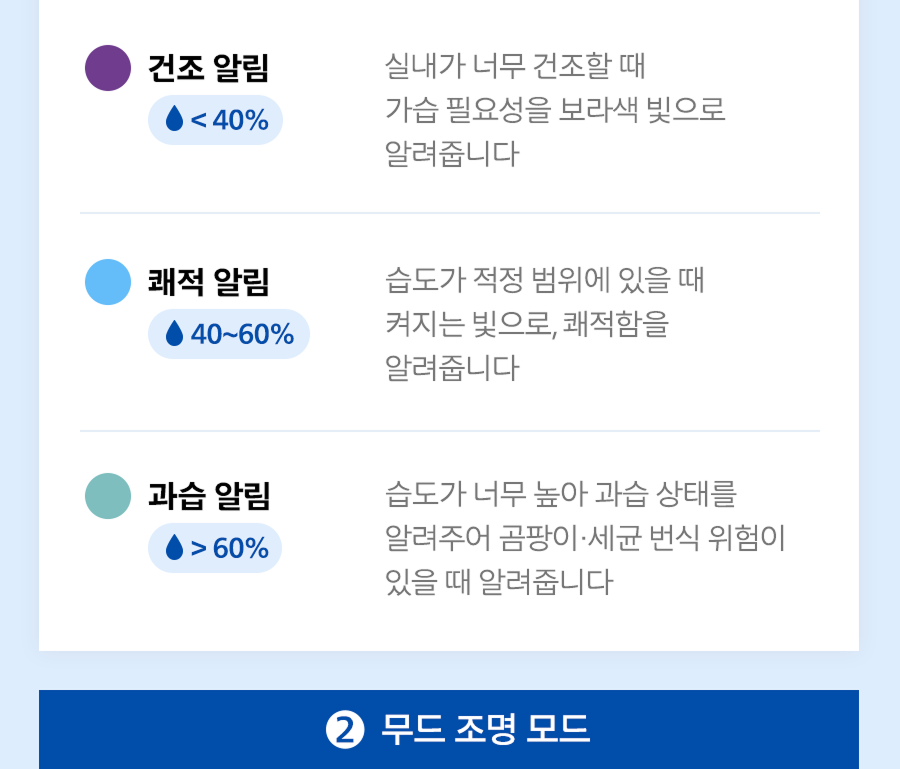Select the < 40% humidity badge

[x=215, y=120]
